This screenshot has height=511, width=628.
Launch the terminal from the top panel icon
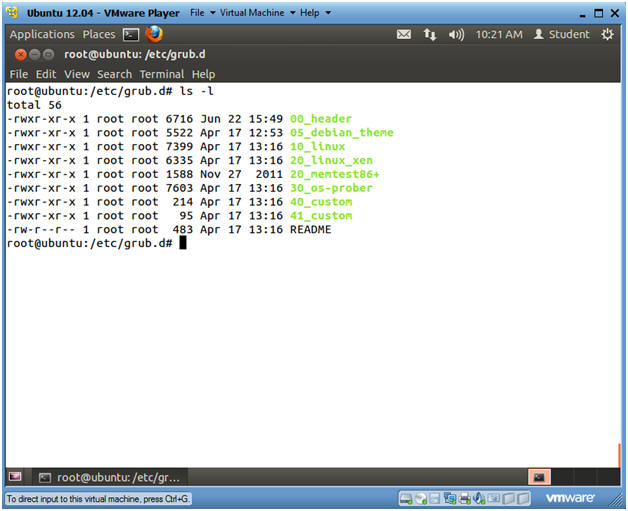pos(131,35)
